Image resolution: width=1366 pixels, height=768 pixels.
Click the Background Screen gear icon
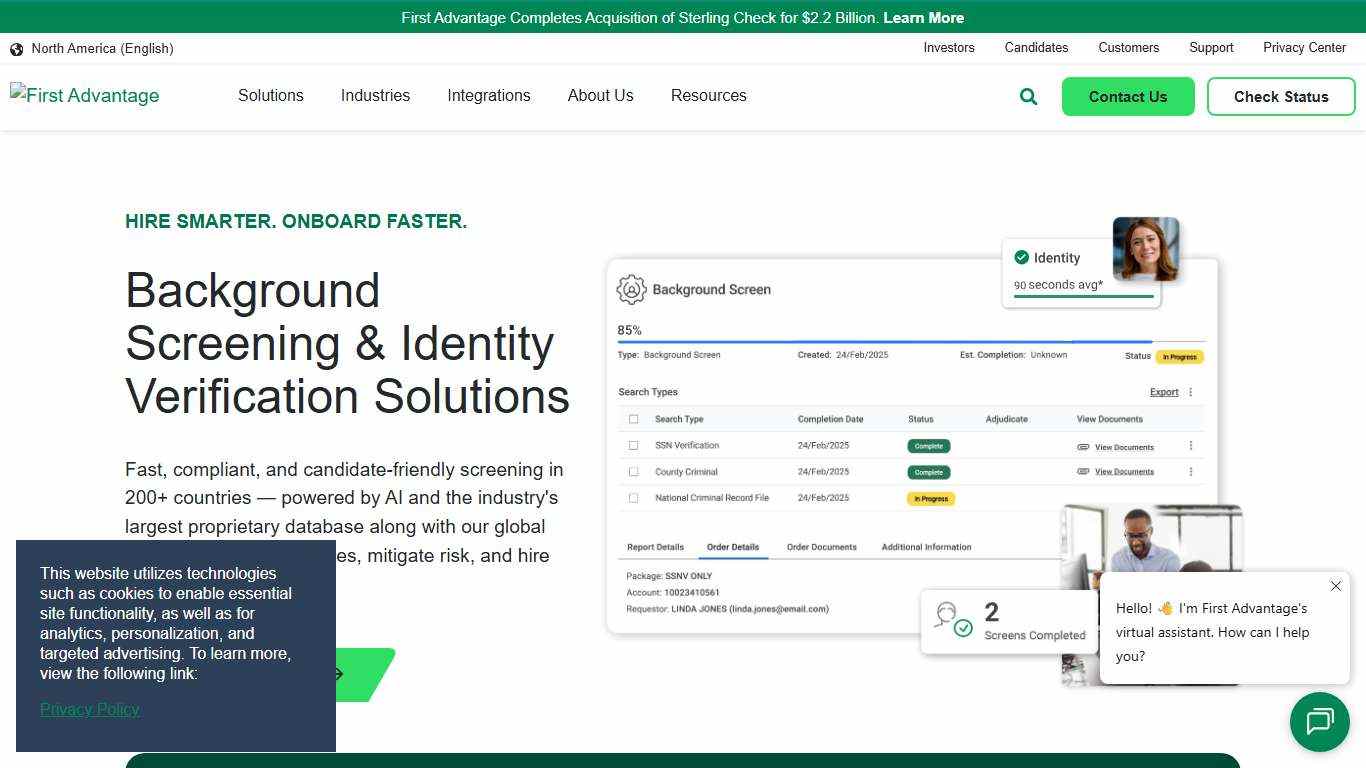click(630, 289)
